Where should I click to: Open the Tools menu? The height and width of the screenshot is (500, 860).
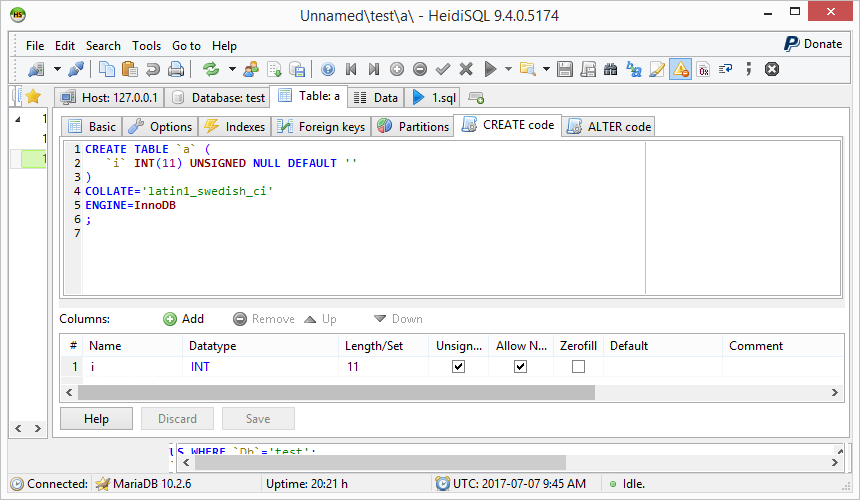point(146,45)
